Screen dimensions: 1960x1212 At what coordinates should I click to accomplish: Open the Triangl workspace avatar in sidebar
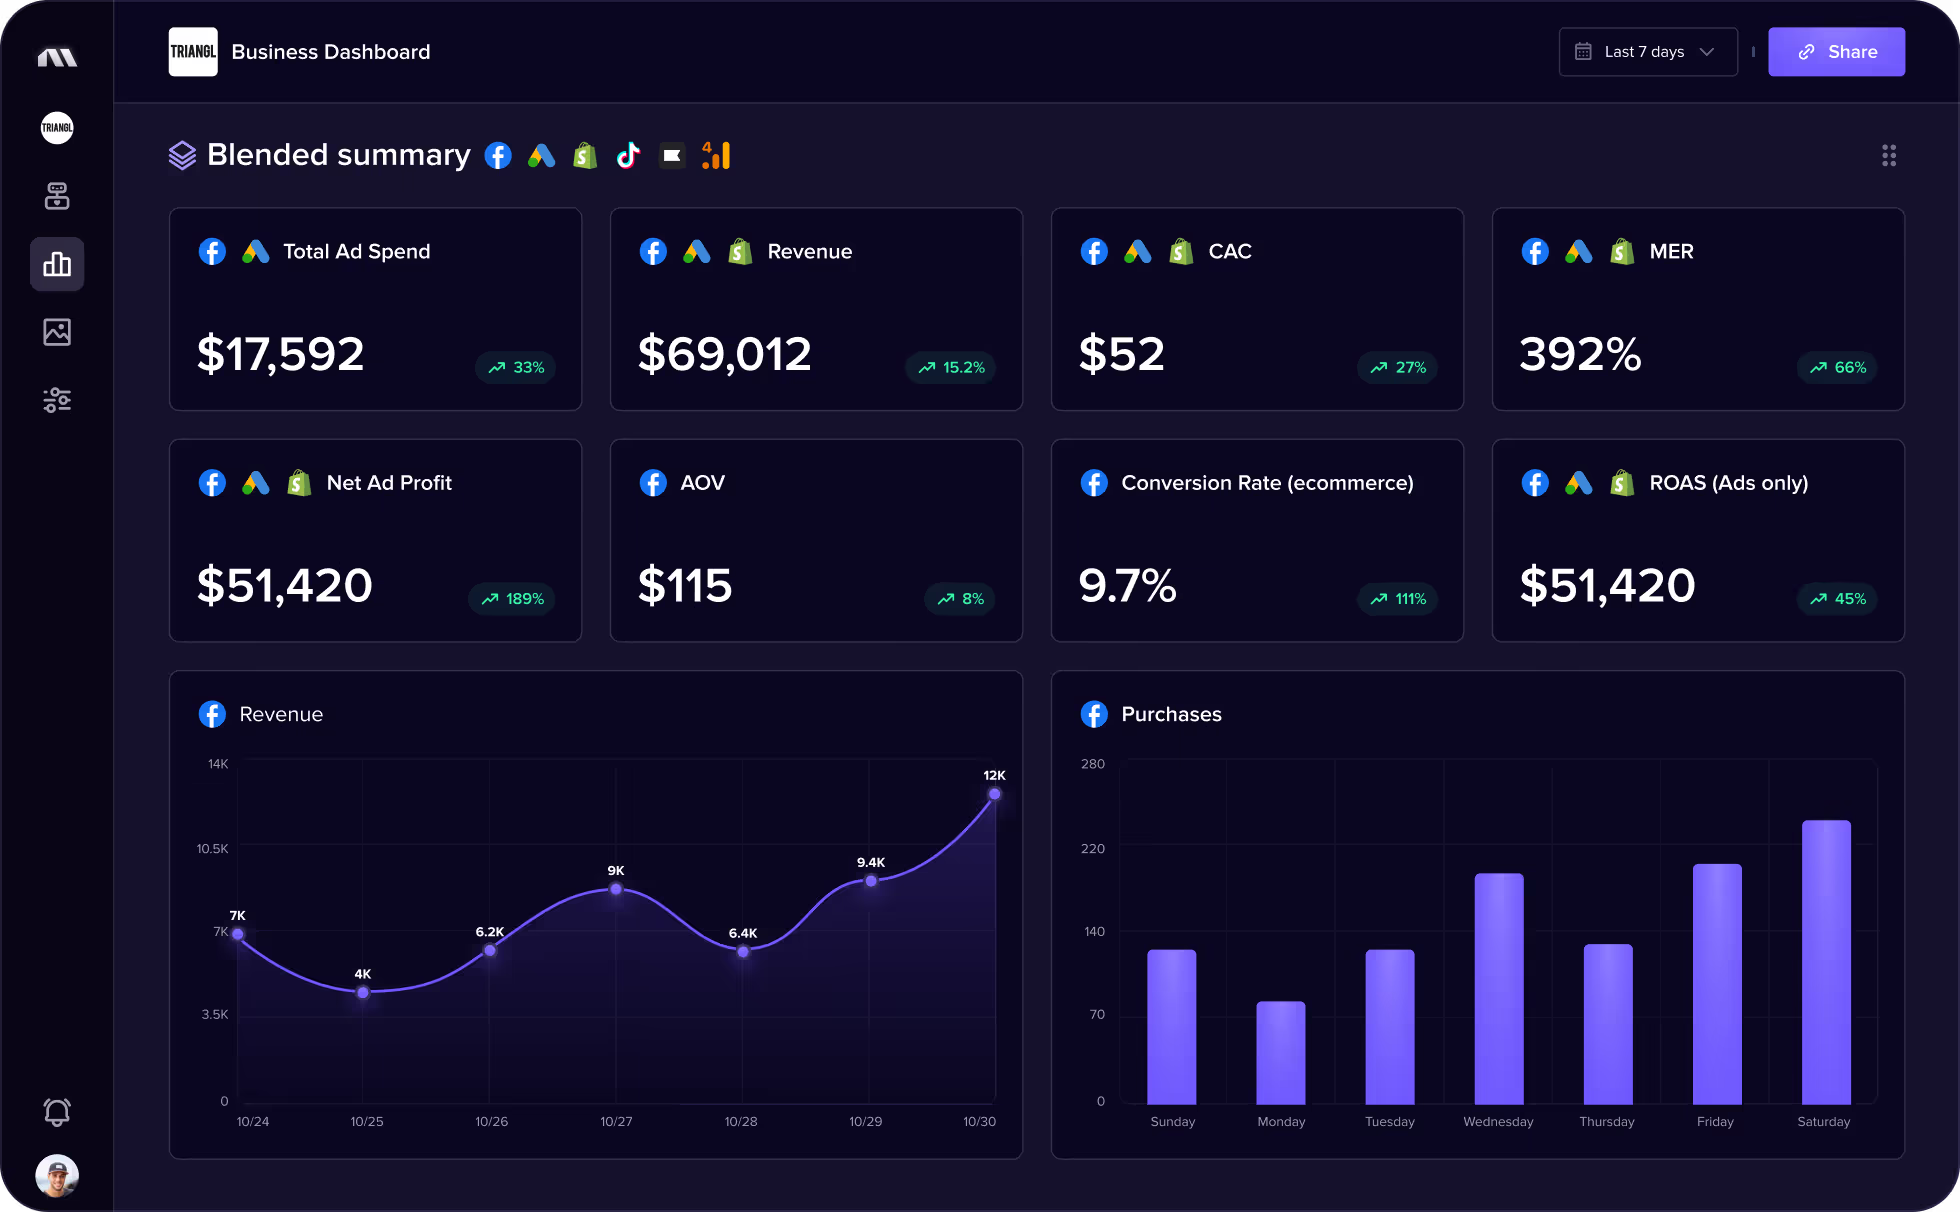pyautogui.click(x=57, y=127)
